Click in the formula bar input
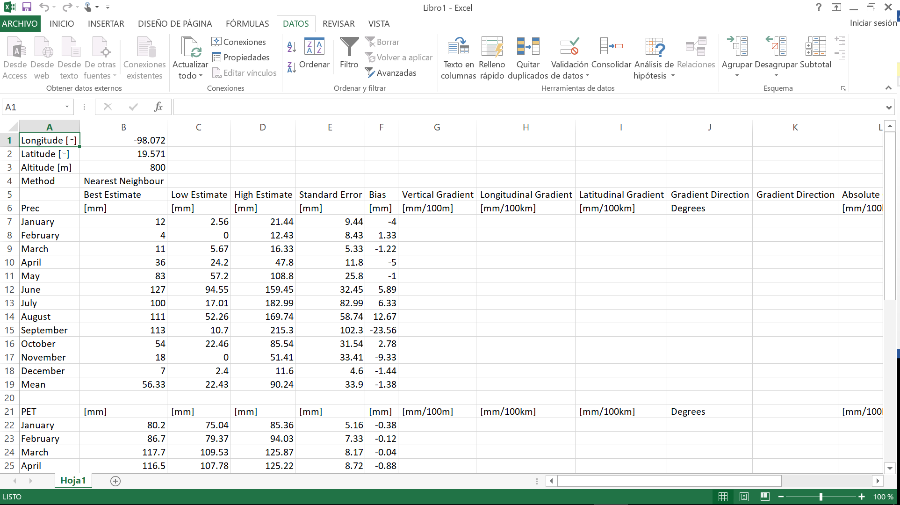The image size is (900, 505). click(x=528, y=107)
